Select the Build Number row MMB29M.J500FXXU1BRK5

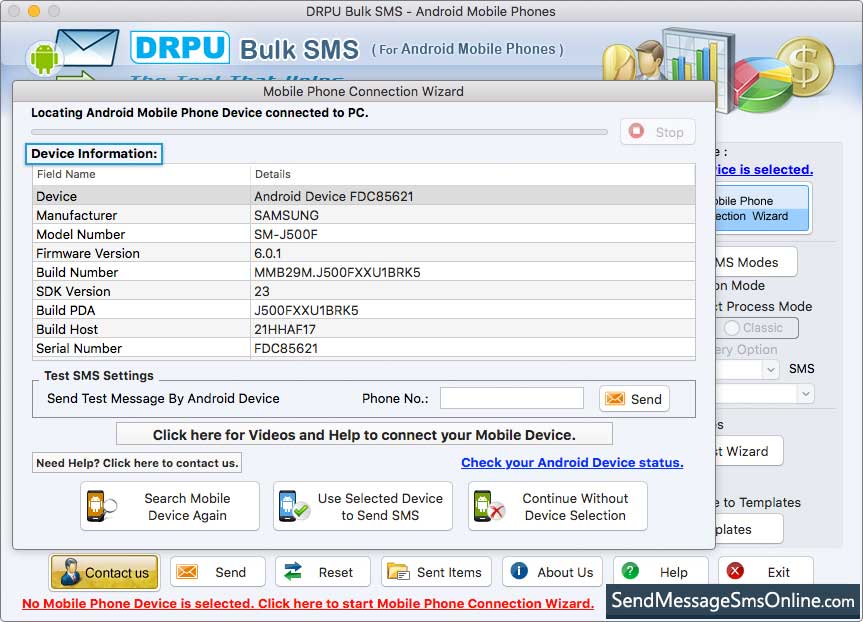point(364,272)
